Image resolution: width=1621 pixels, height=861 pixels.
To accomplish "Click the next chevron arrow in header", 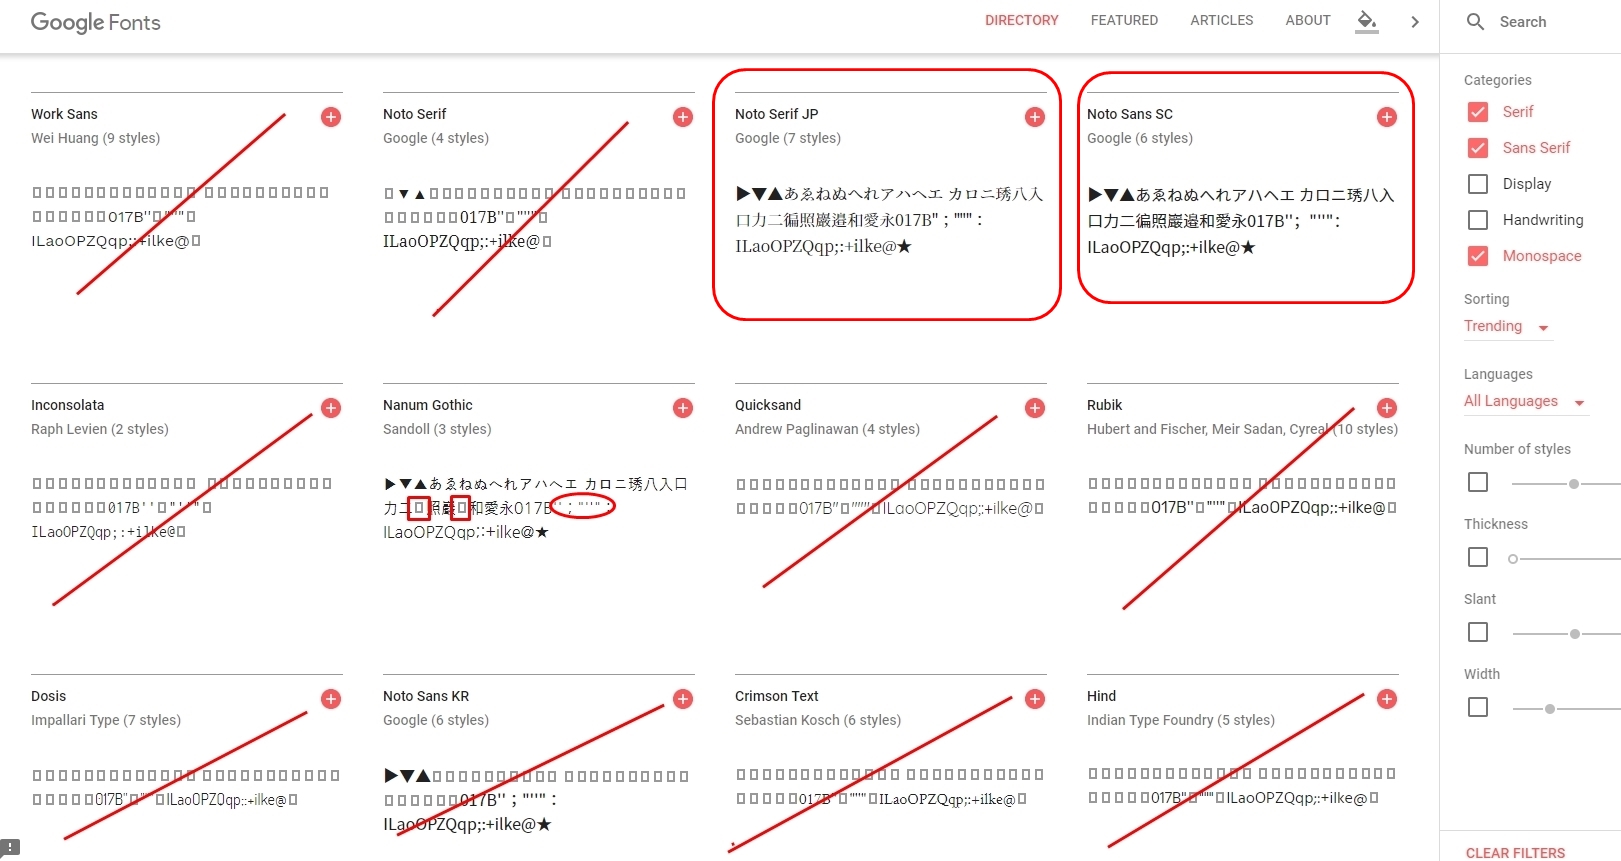I will point(1415,22).
